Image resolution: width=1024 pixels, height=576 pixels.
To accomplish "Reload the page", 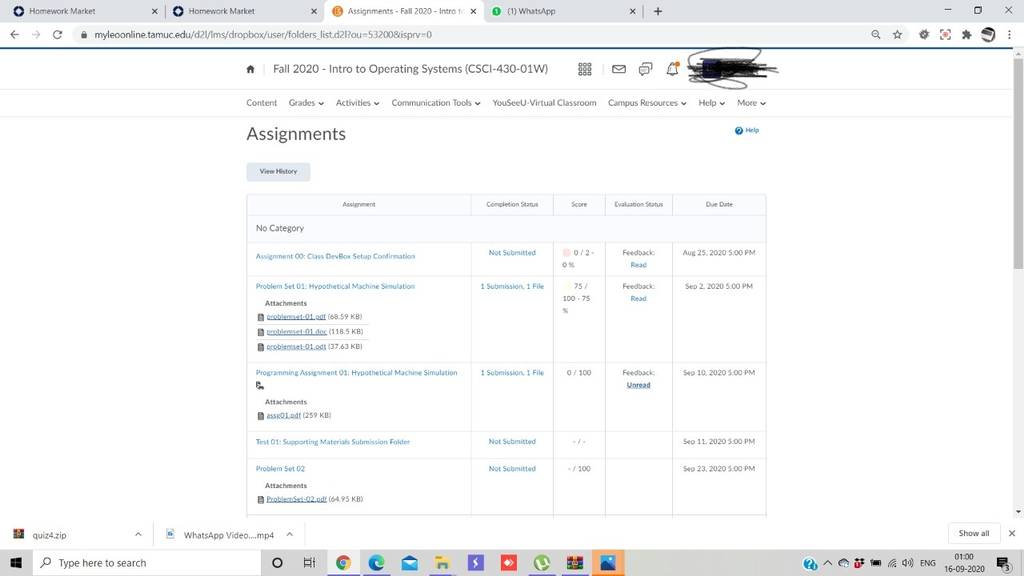I will pos(57,35).
